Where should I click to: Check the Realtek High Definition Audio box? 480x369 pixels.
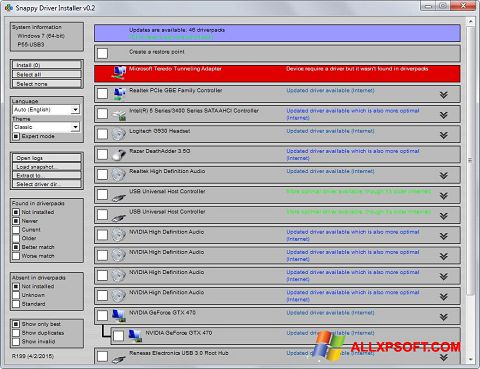coord(102,174)
